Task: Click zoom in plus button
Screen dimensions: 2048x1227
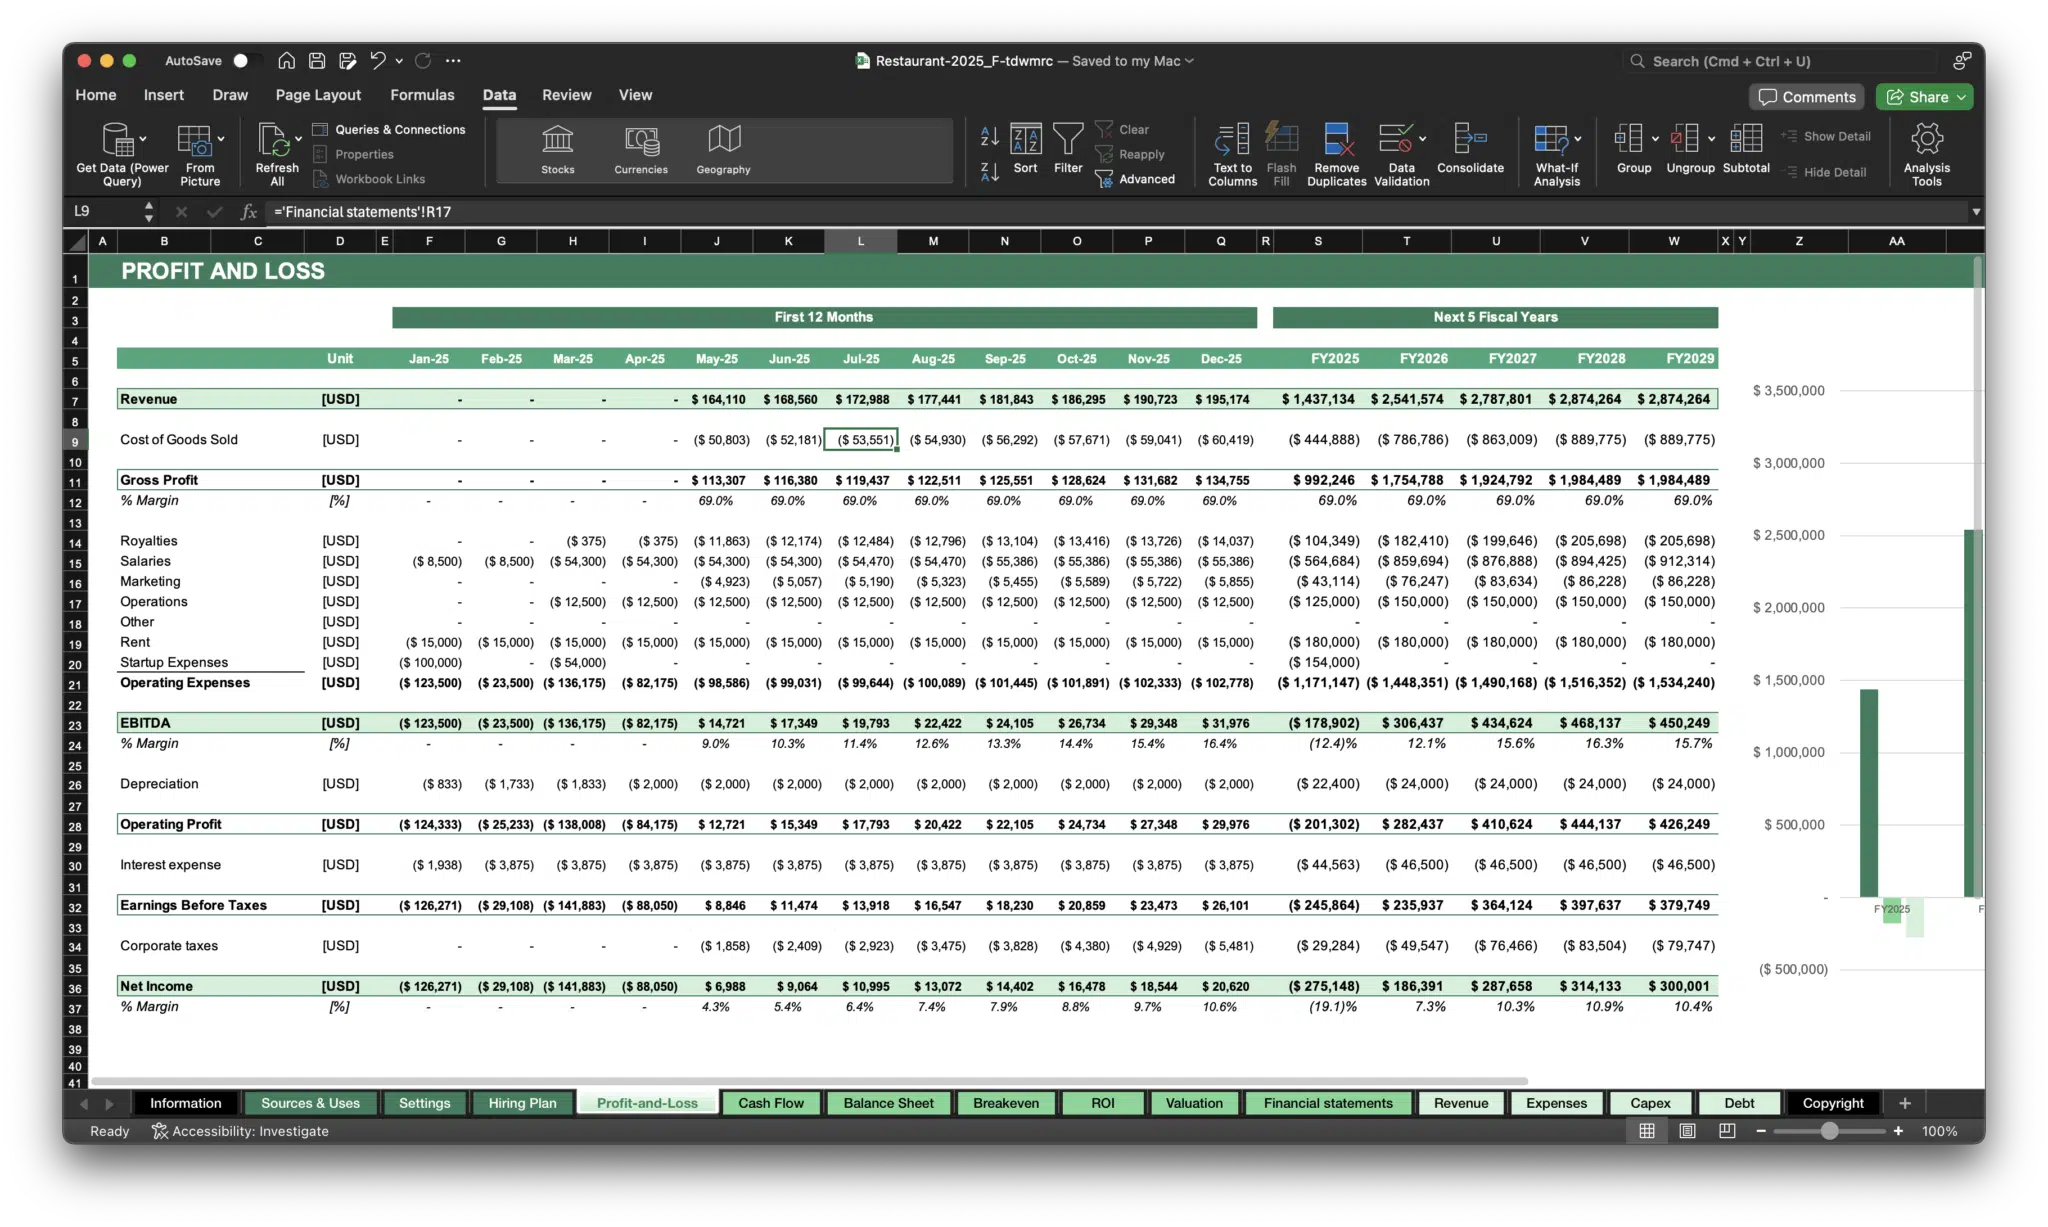Action: 1898,1131
